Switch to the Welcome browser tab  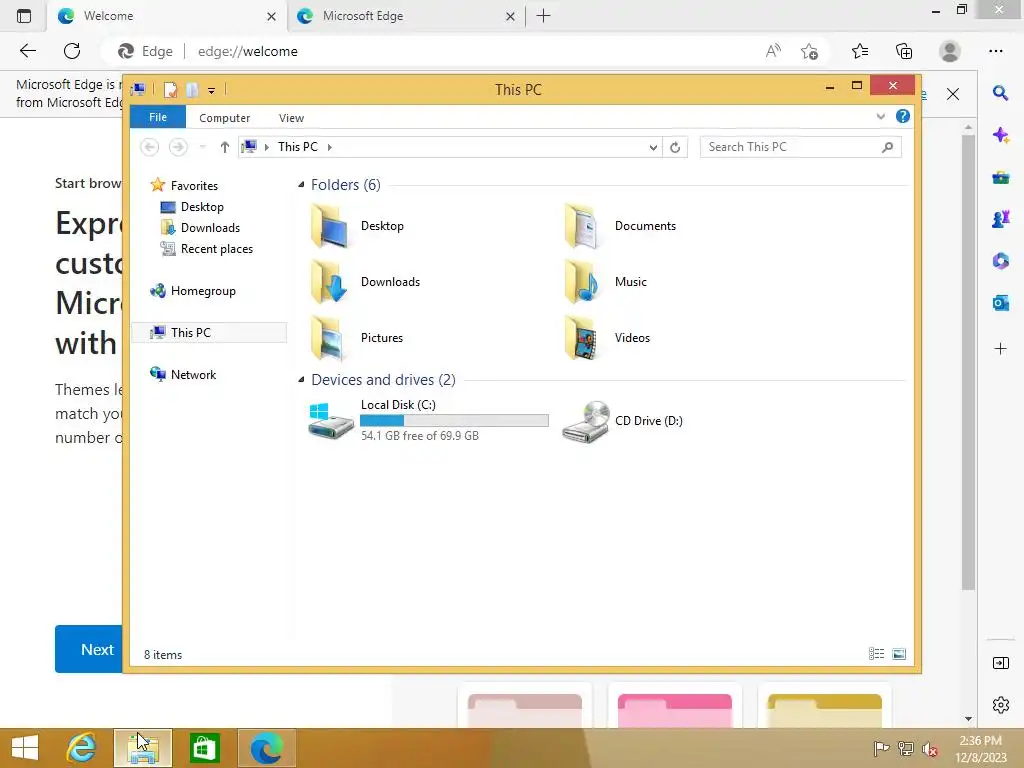pos(166,16)
